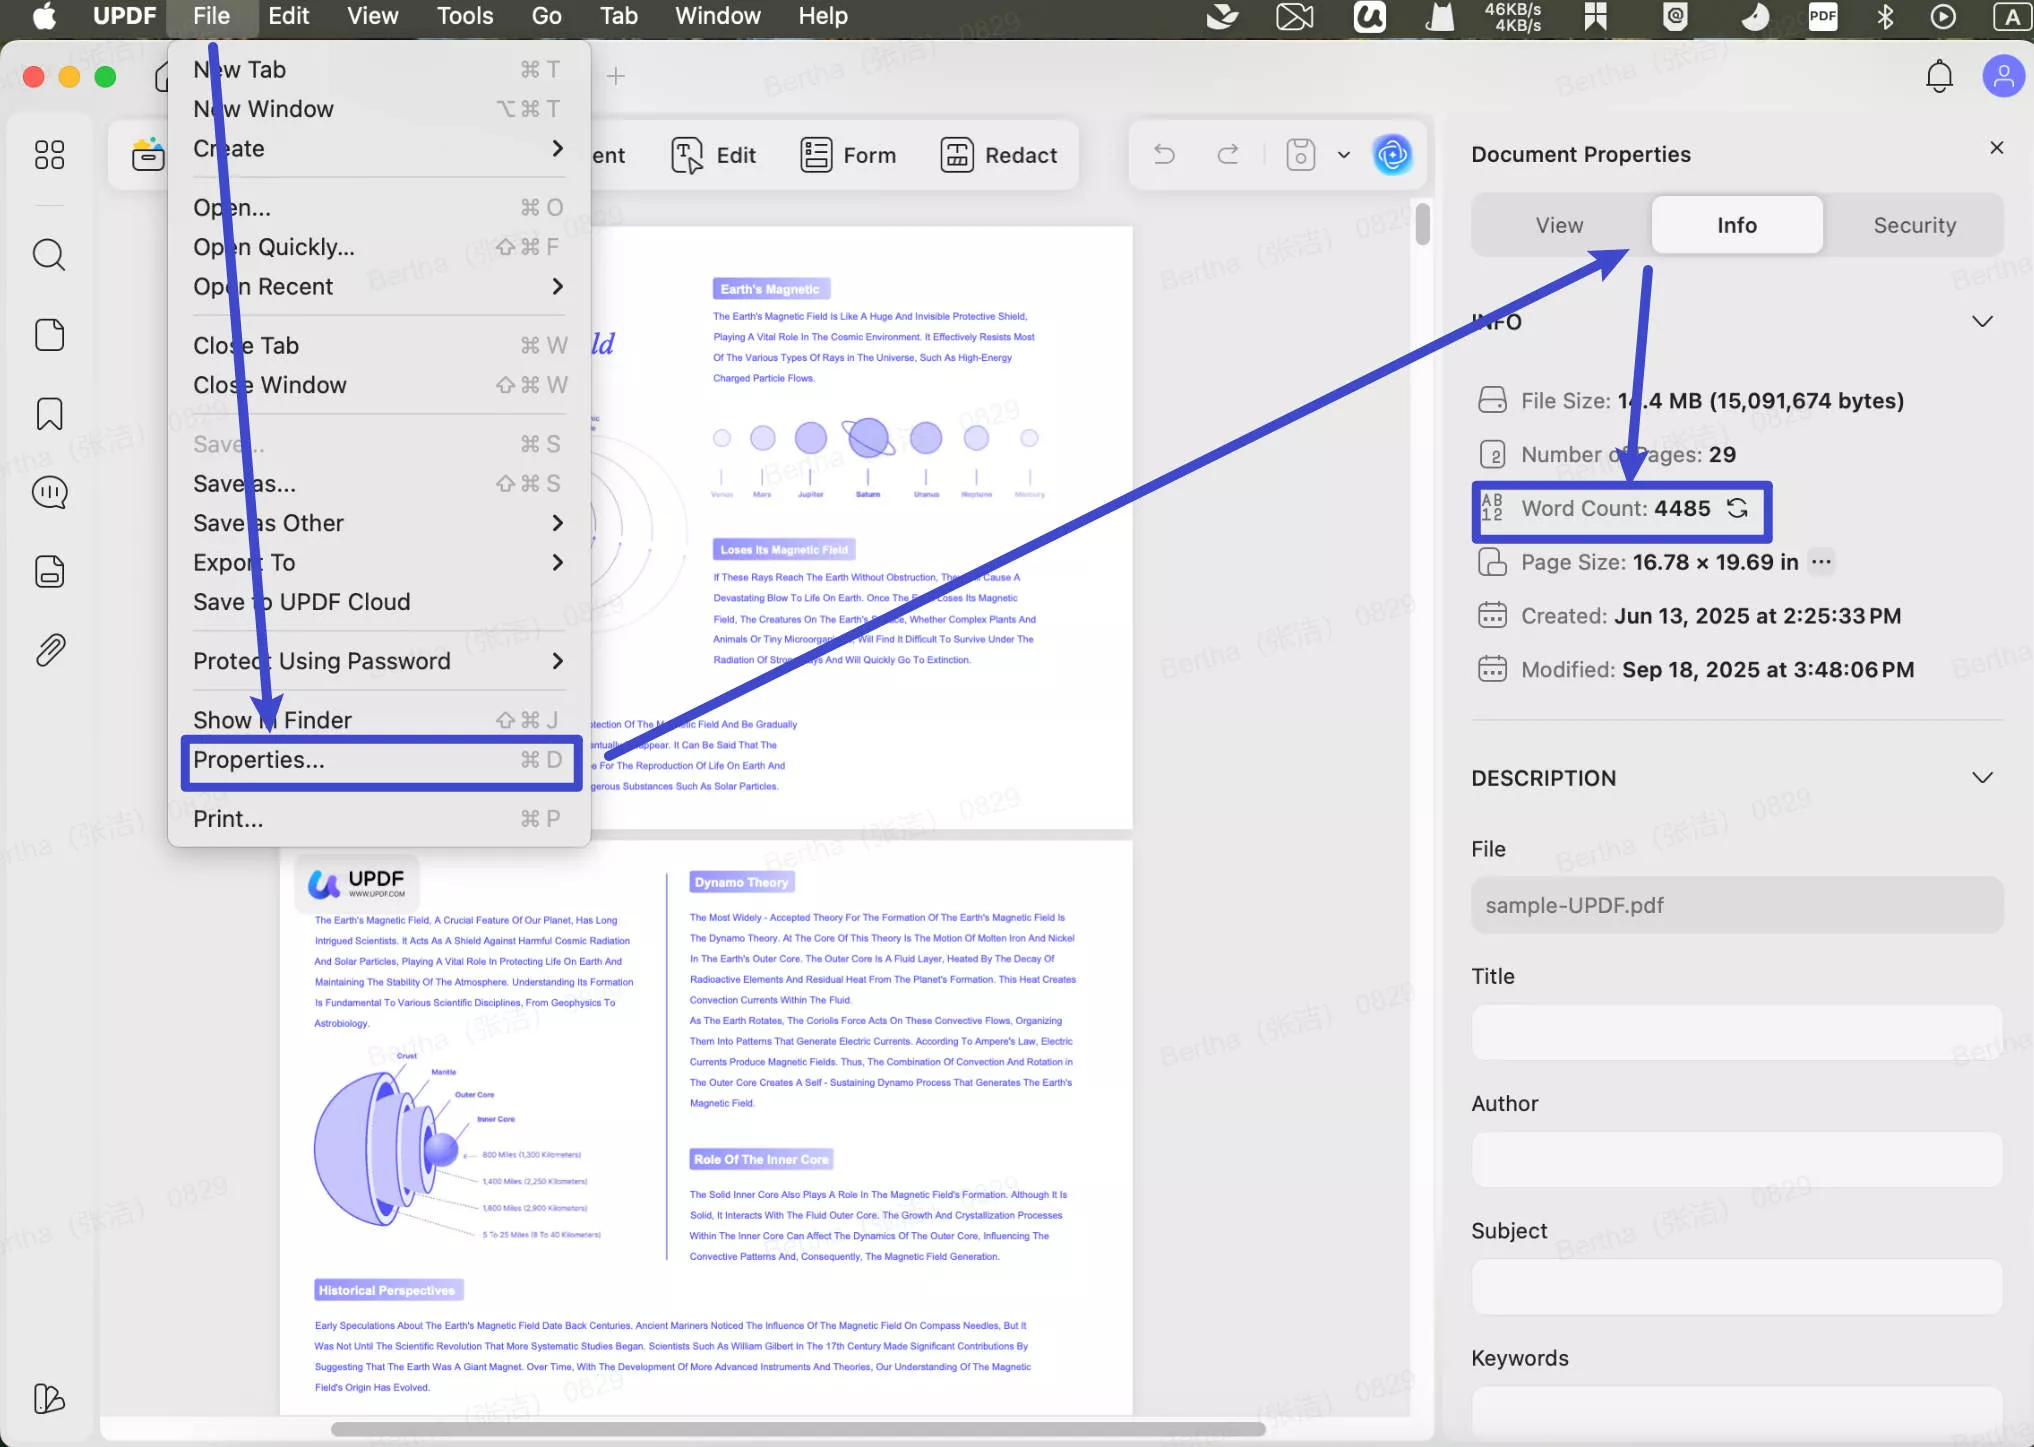The width and height of the screenshot is (2034, 1447).
Task: Select the Redact tool
Action: coord(998,154)
